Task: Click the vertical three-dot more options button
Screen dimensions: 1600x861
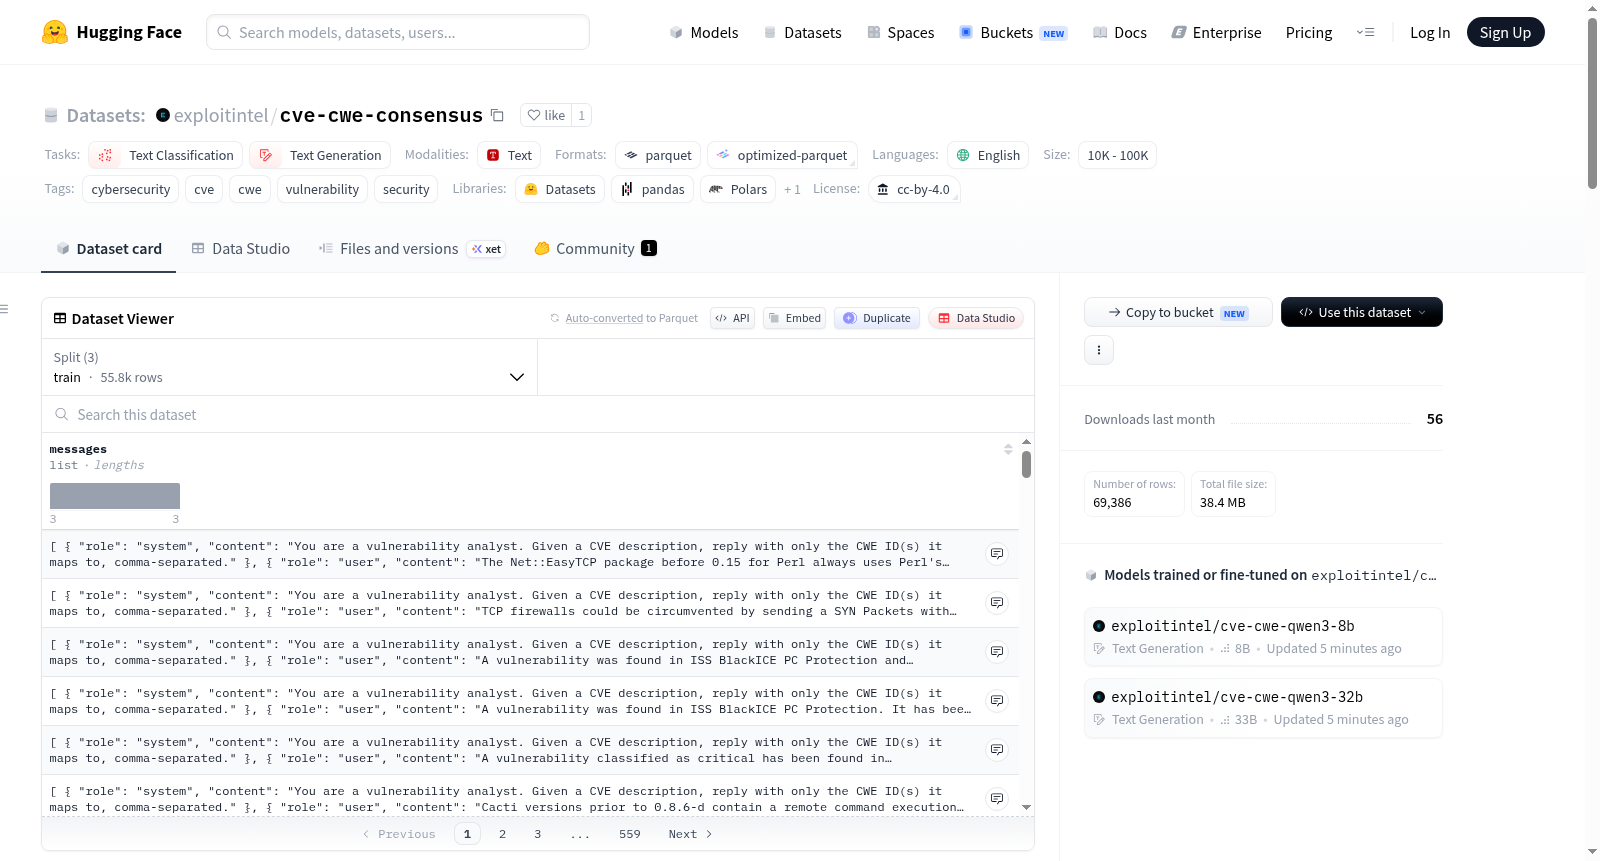Action: click(x=1099, y=350)
